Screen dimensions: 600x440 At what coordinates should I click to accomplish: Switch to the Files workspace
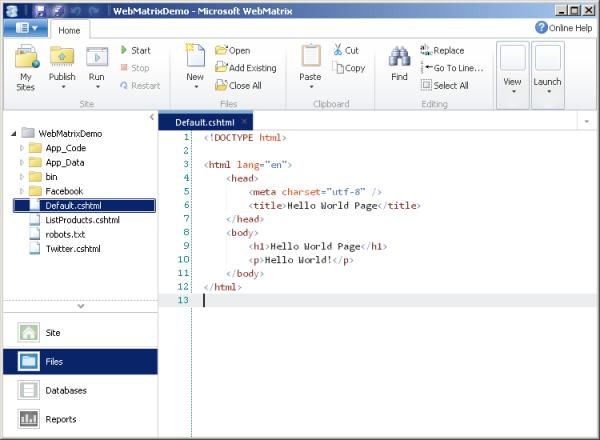pos(80,362)
